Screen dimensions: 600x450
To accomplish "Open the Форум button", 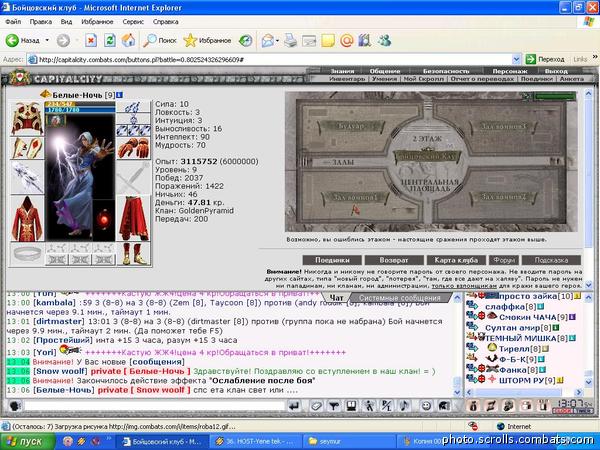I will pos(504,260).
